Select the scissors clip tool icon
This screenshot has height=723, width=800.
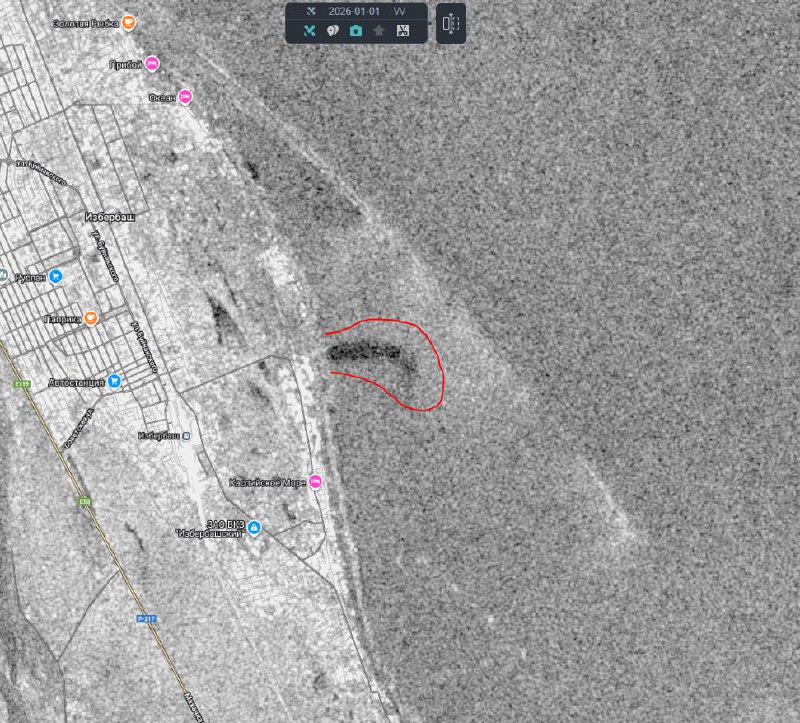point(402,31)
